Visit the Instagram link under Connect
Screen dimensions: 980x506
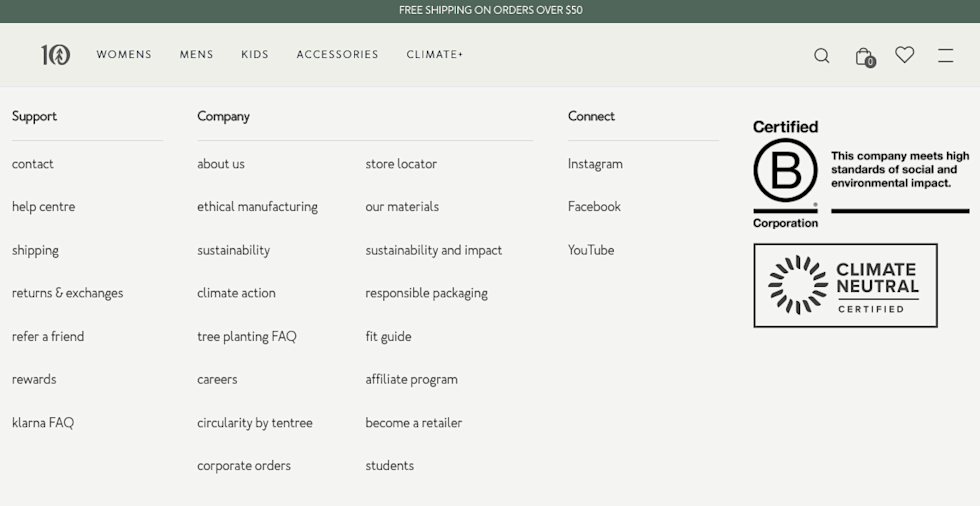point(595,164)
